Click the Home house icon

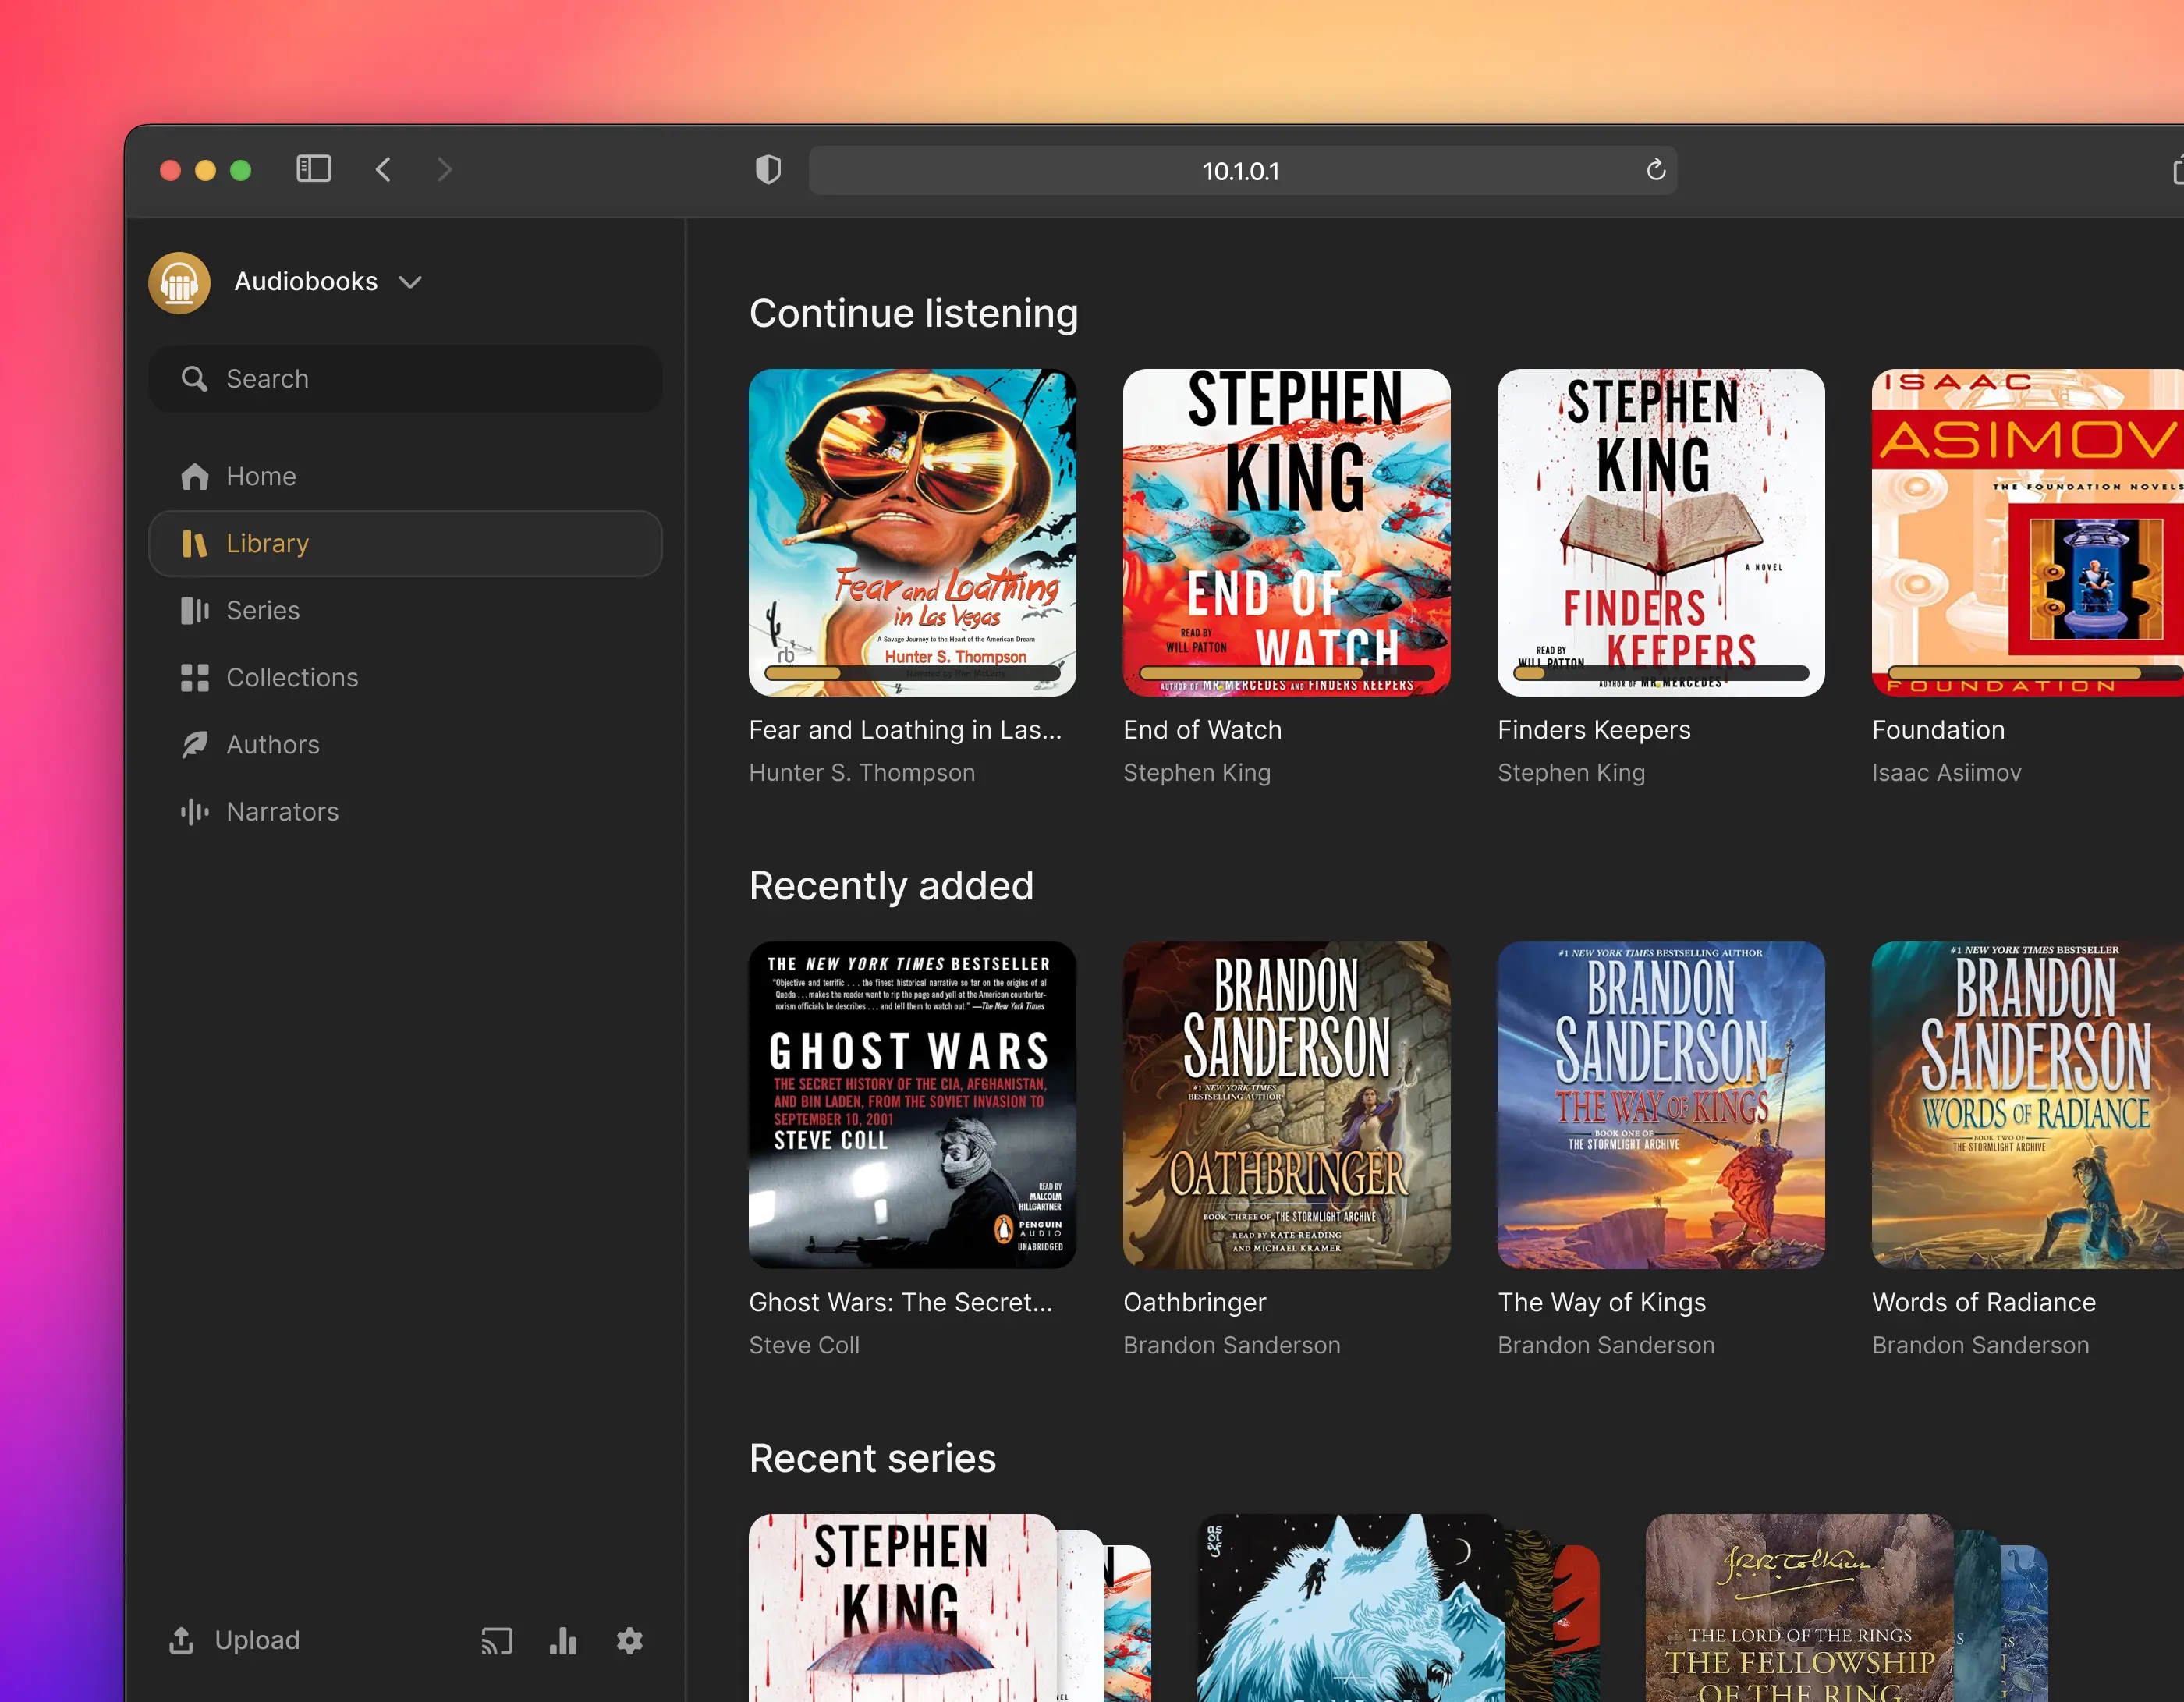pos(195,476)
